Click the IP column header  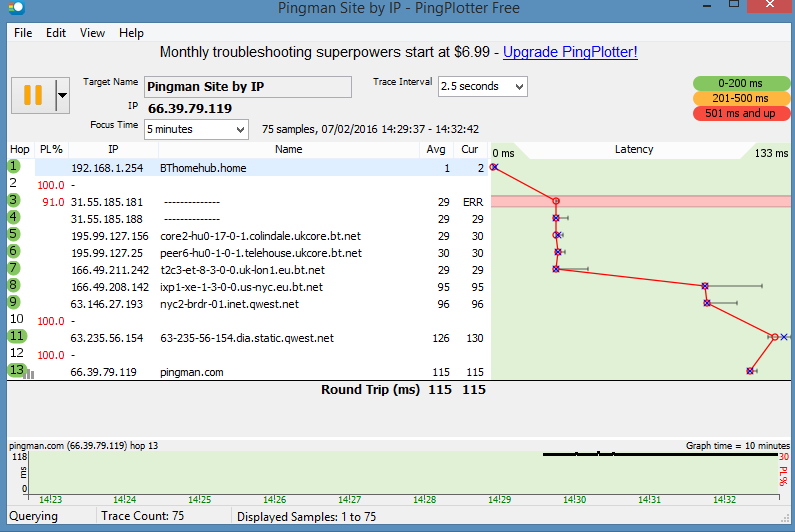tap(113, 150)
